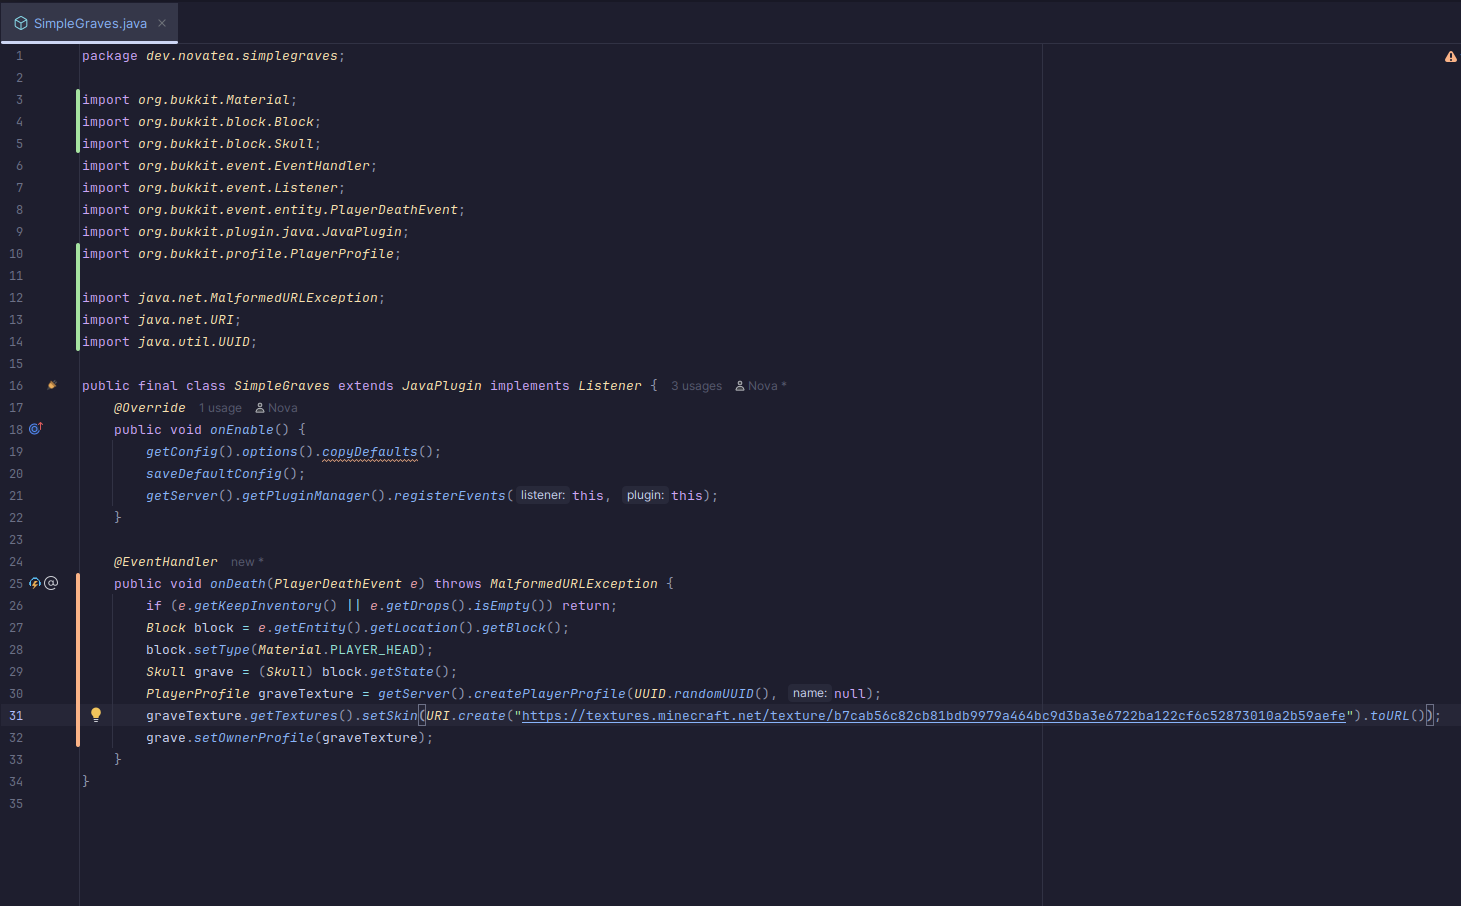Click the '1 usage' hint next to @Override
The image size is (1461, 906).
(x=220, y=408)
